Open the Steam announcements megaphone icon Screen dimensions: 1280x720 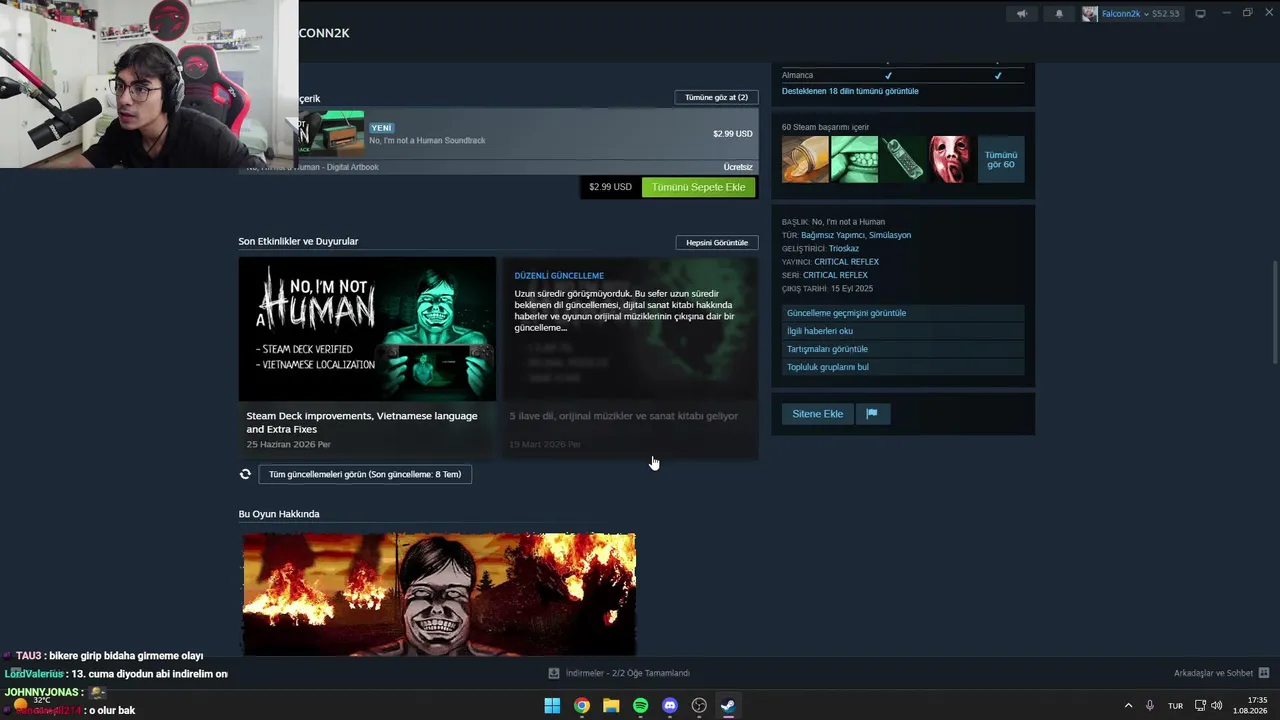pyautogui.click(x=1022, y=14)
